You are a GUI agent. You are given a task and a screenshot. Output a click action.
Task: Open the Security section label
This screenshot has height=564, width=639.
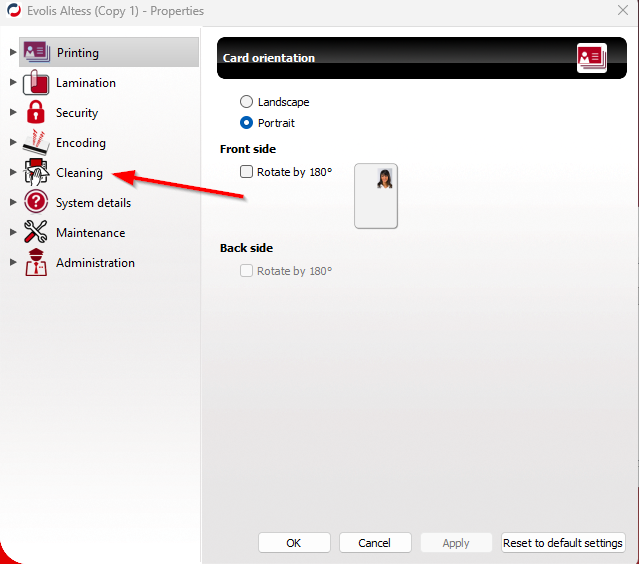(77, 113)
